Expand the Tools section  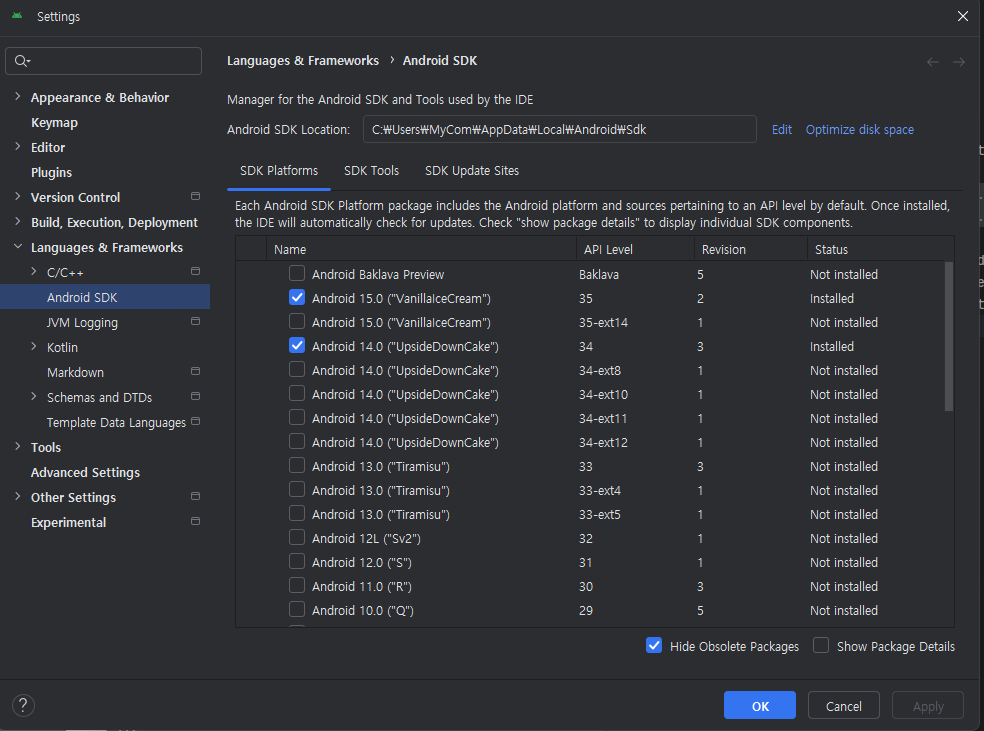18,446
